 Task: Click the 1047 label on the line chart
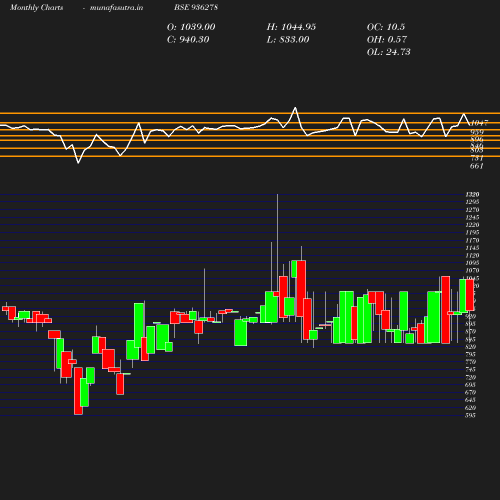click(x=479, y=123)
